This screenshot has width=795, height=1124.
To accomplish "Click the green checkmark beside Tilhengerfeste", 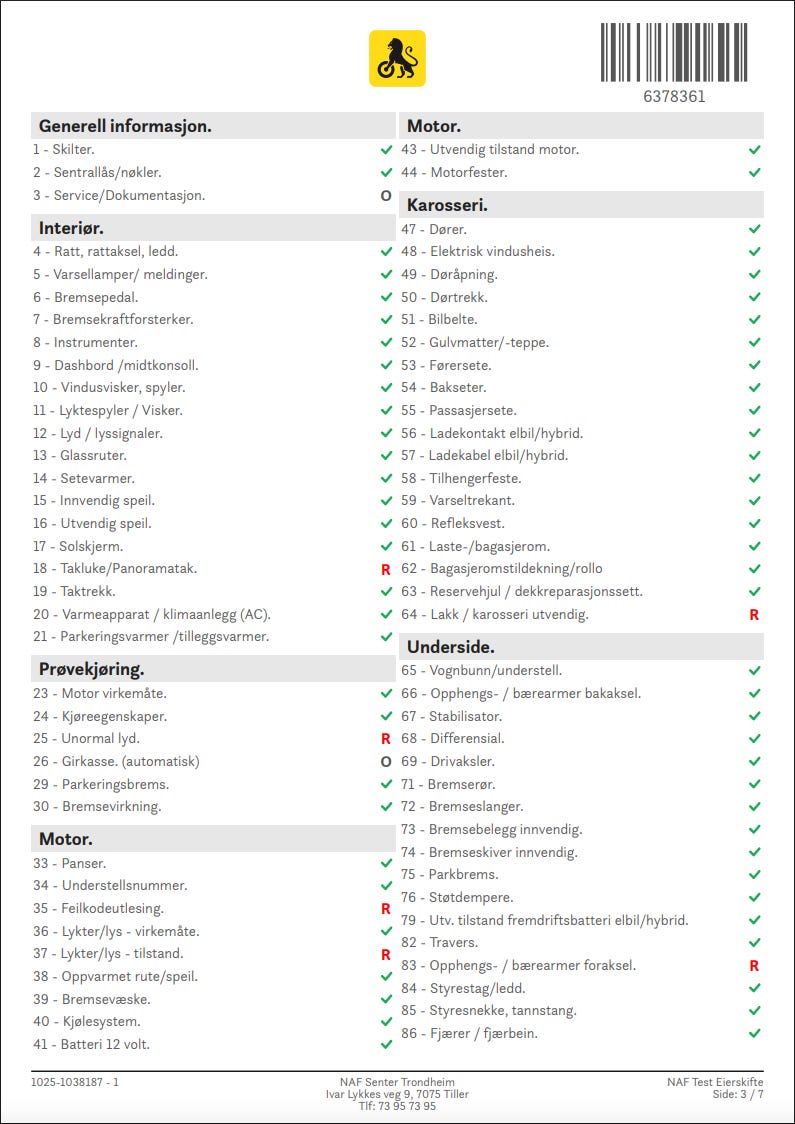I will [x=754, y=478].
